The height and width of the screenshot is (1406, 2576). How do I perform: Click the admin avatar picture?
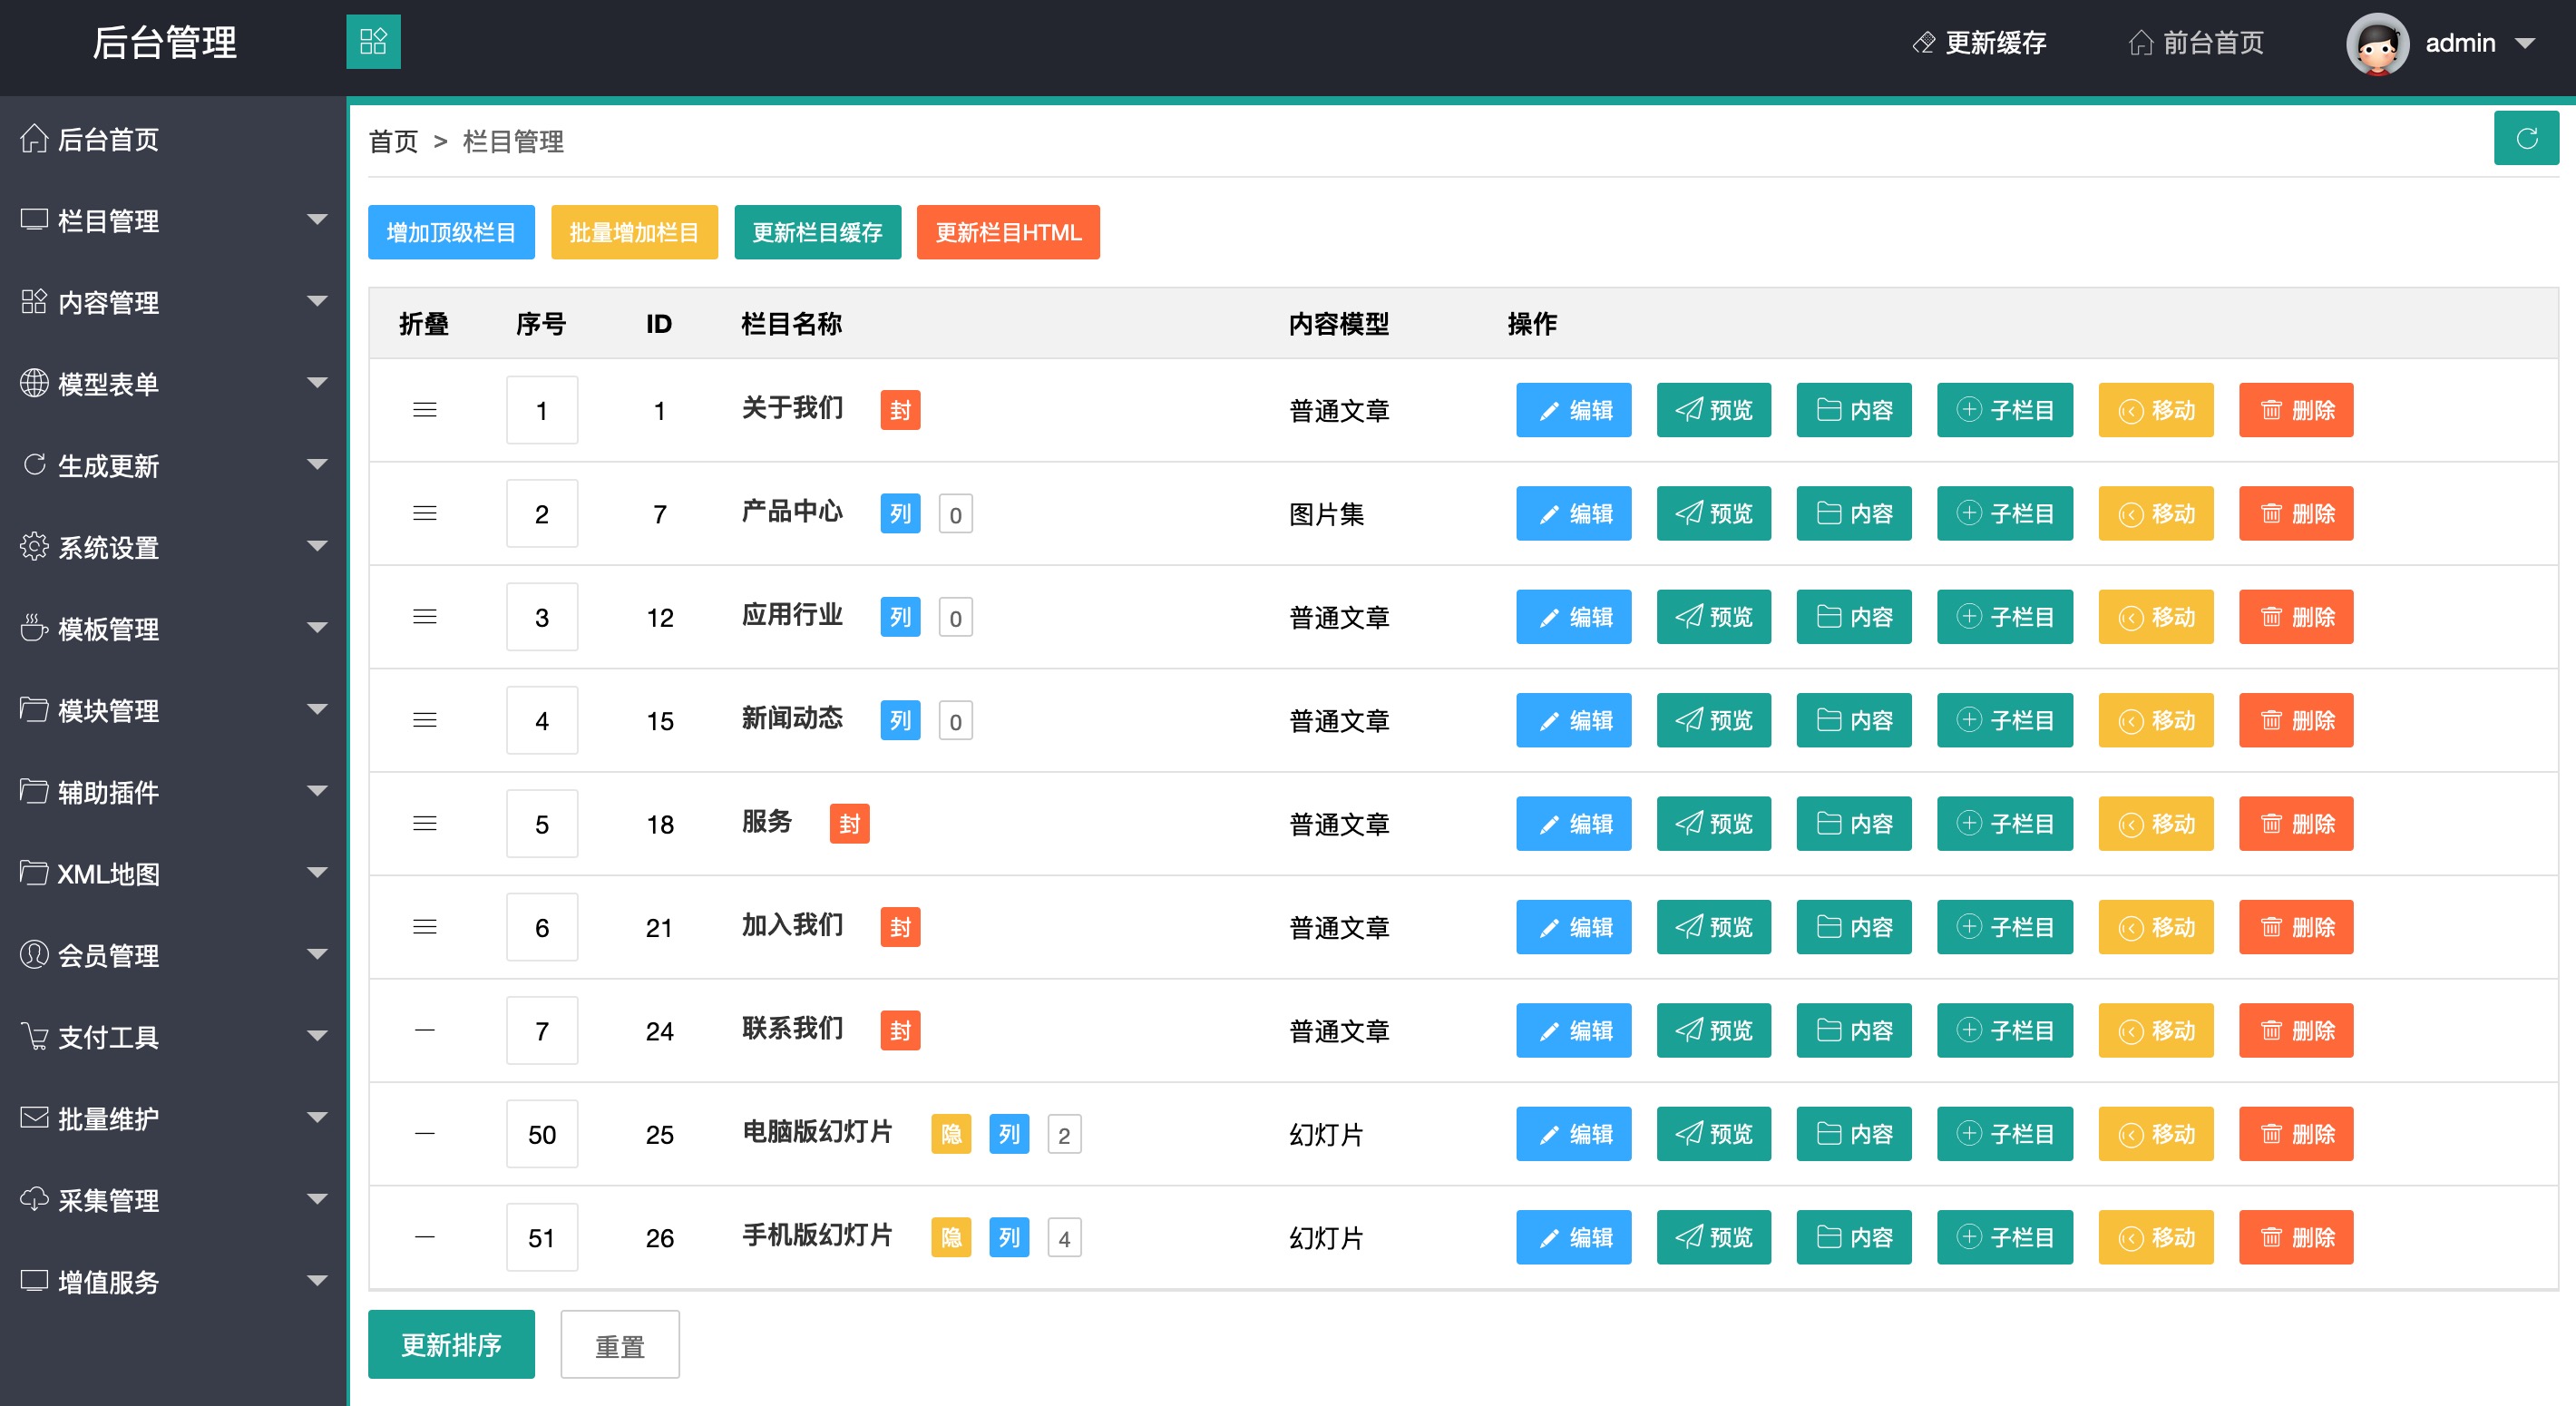point(2377,44)
